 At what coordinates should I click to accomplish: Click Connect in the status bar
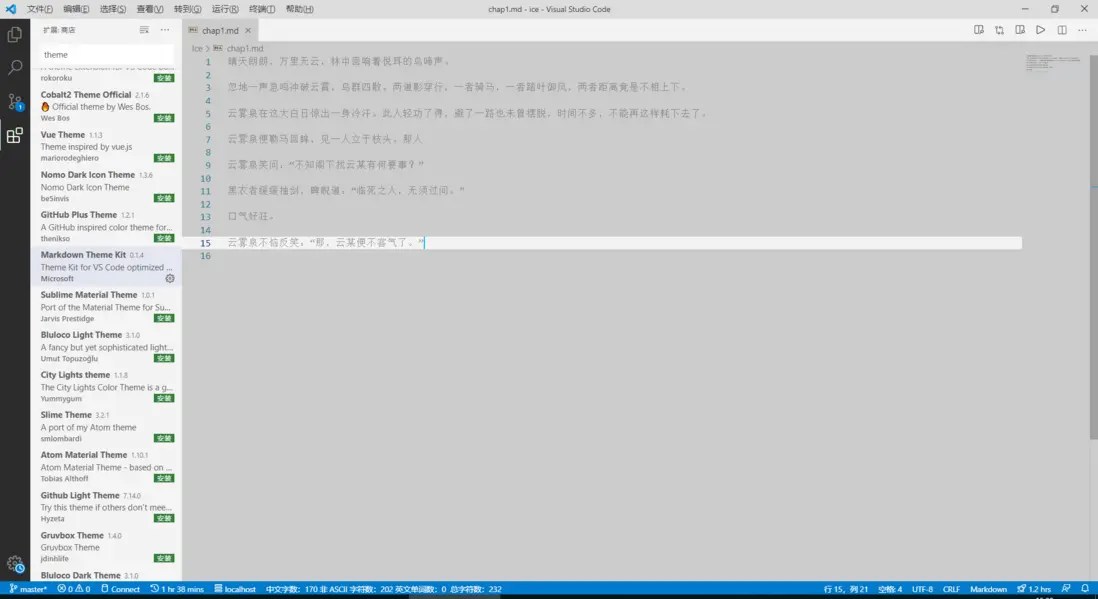pyautogui.click(x=120, y=589)
